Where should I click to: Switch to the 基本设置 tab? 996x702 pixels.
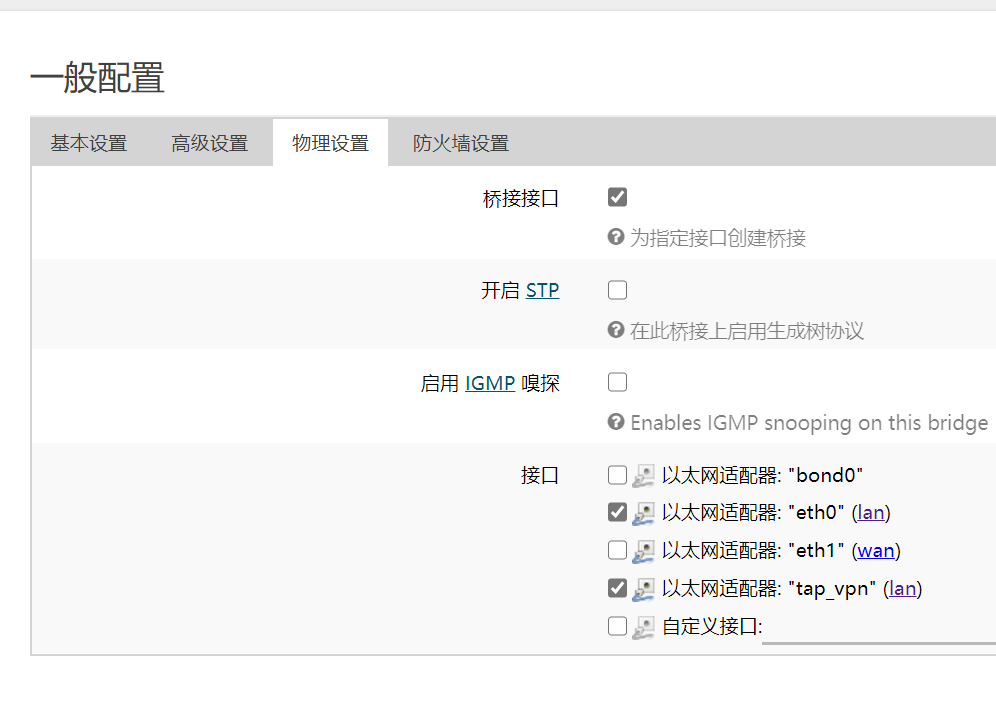click(89, 142)
